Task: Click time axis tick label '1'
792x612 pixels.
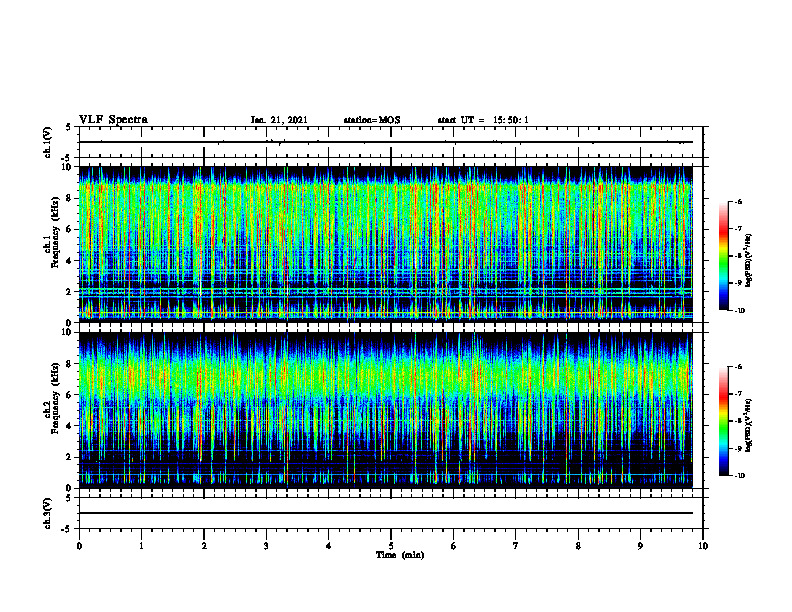Action: (x=141, y=546)
